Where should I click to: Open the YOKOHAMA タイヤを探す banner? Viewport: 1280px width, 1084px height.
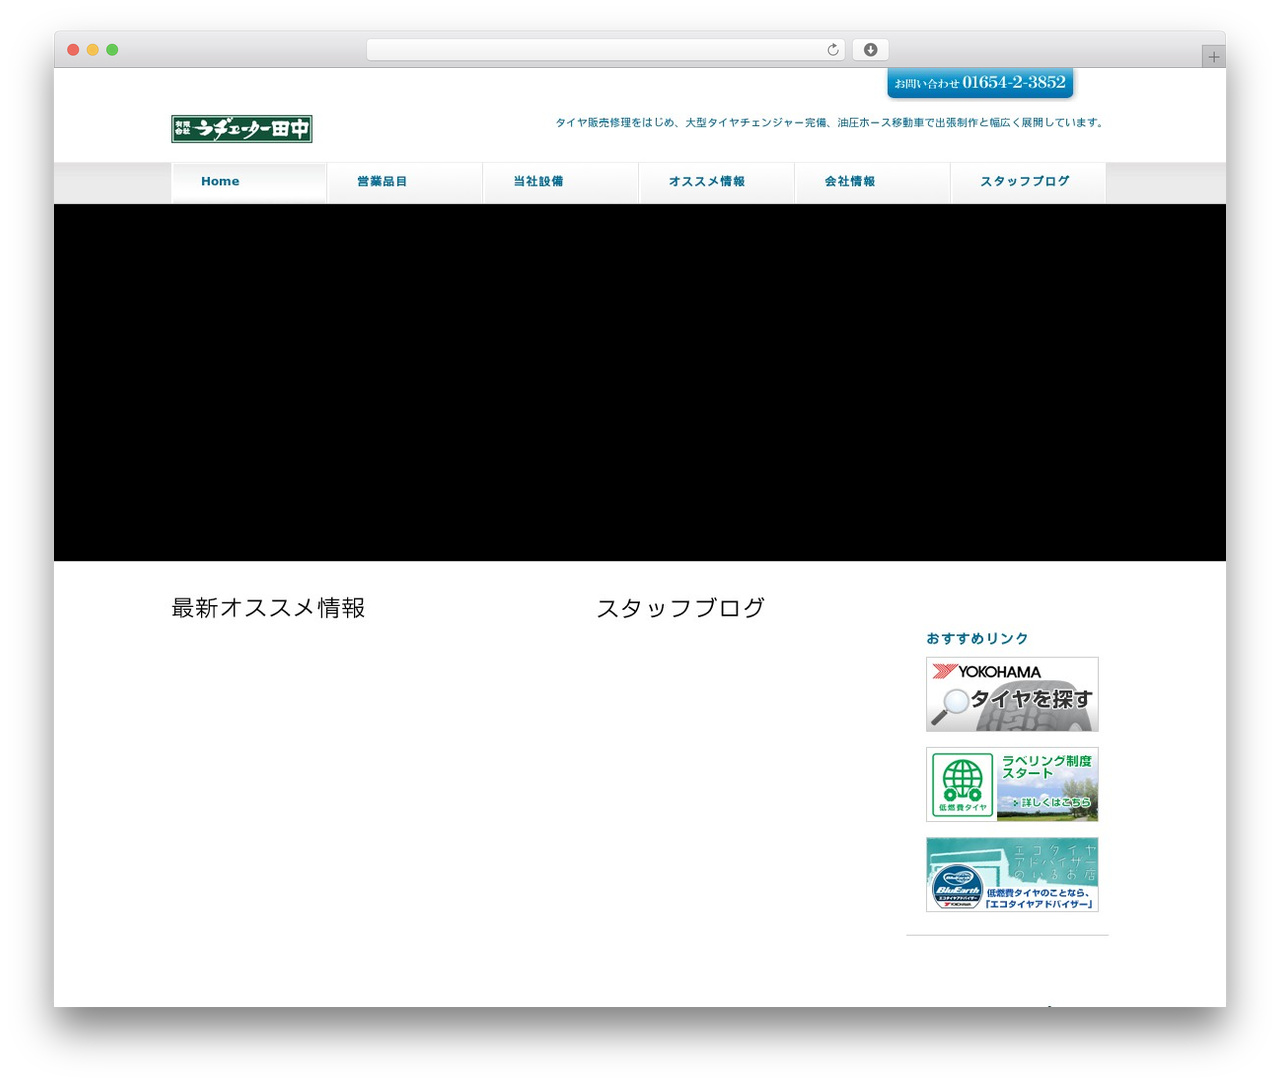pos(1012,694)
